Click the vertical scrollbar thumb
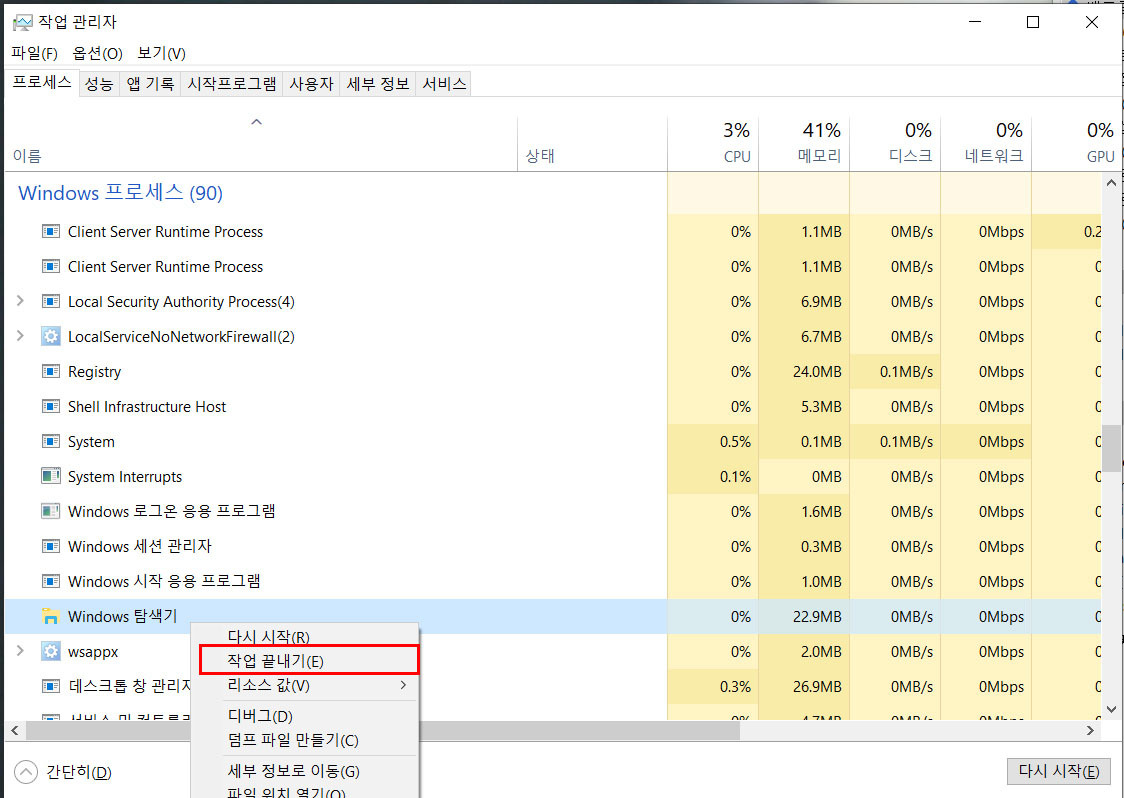 pyautogui.click(x=1111, y=448)
